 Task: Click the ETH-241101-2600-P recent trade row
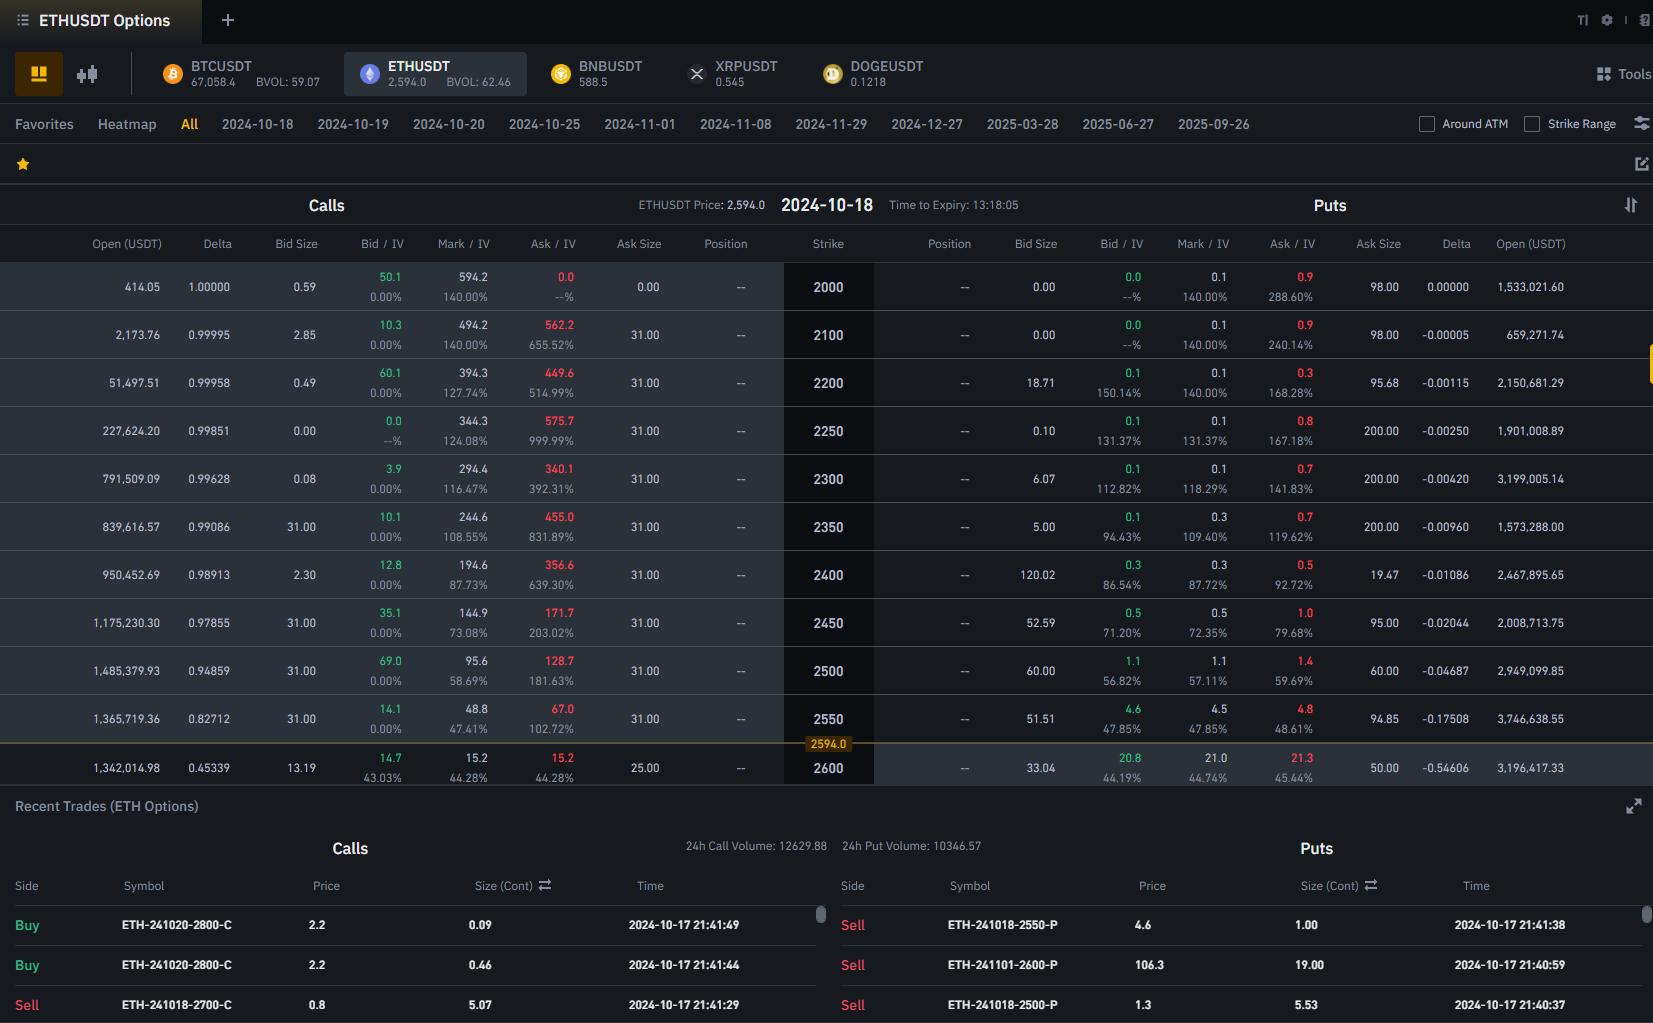coord(1241,965)
